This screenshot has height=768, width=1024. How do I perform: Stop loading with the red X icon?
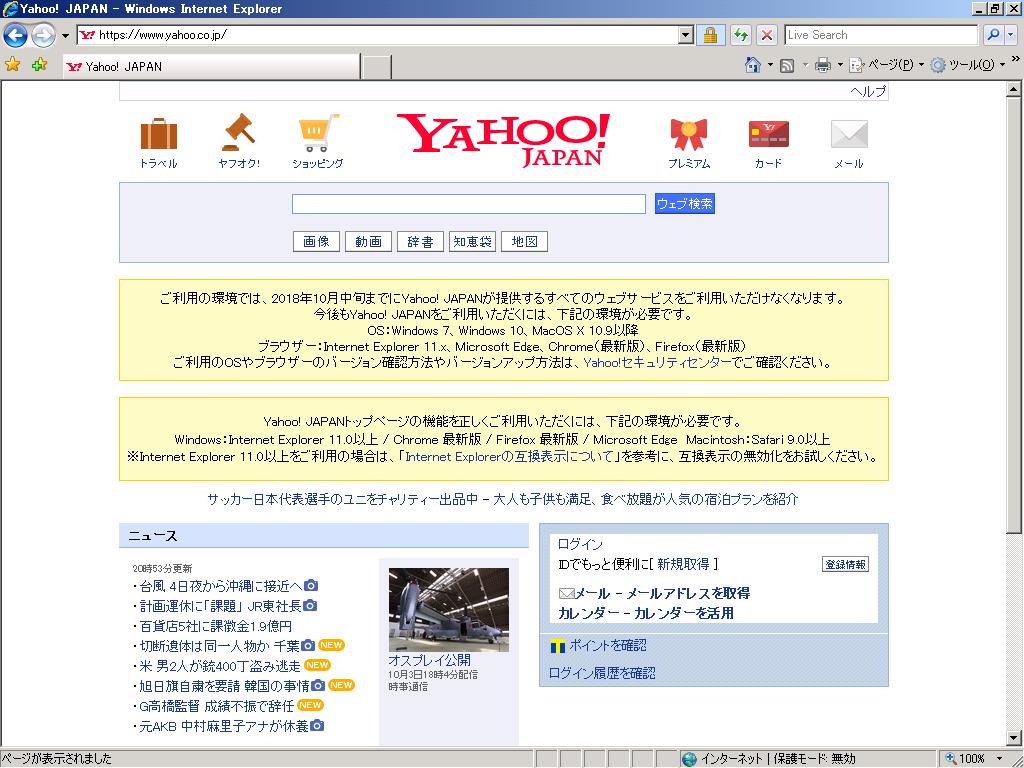(767, 35)
